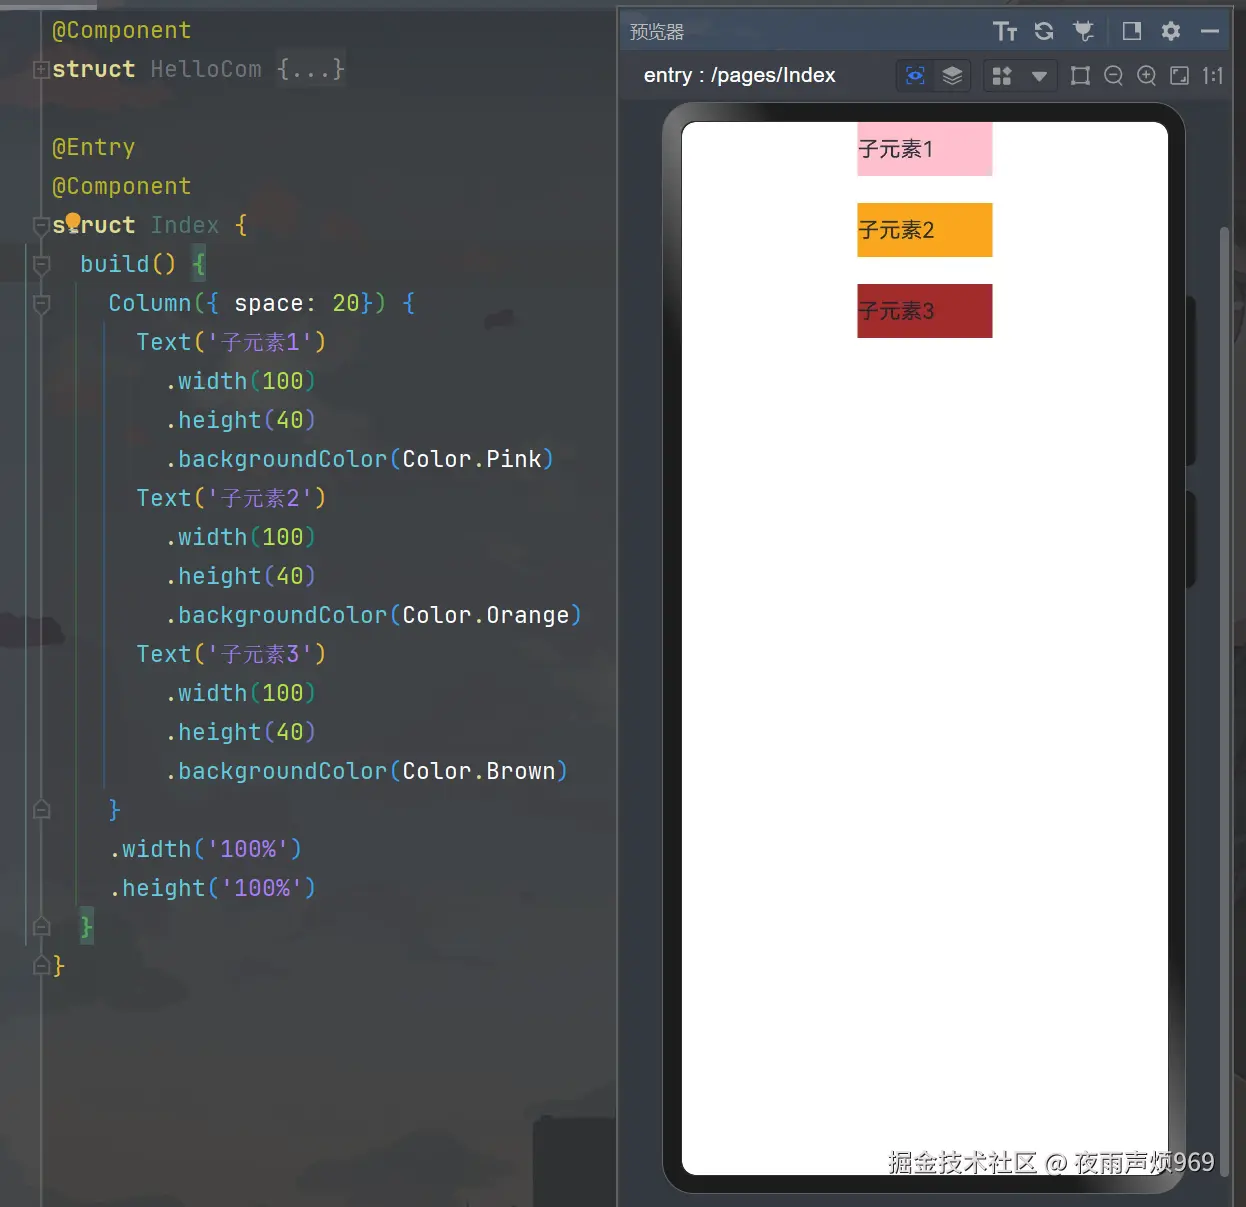Image resolution: width=1246 pixels, height=1207 pixels.
Task: Click fold end marker beside struct closing brace
Action: pyautogui.click(x=41, y=965)
